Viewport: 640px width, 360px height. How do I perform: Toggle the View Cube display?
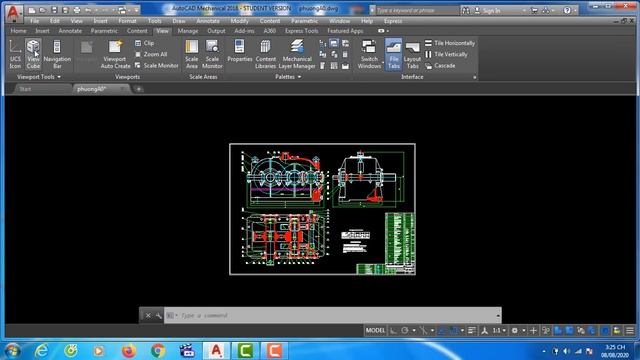pyautogui.click(x=33, y=54)
